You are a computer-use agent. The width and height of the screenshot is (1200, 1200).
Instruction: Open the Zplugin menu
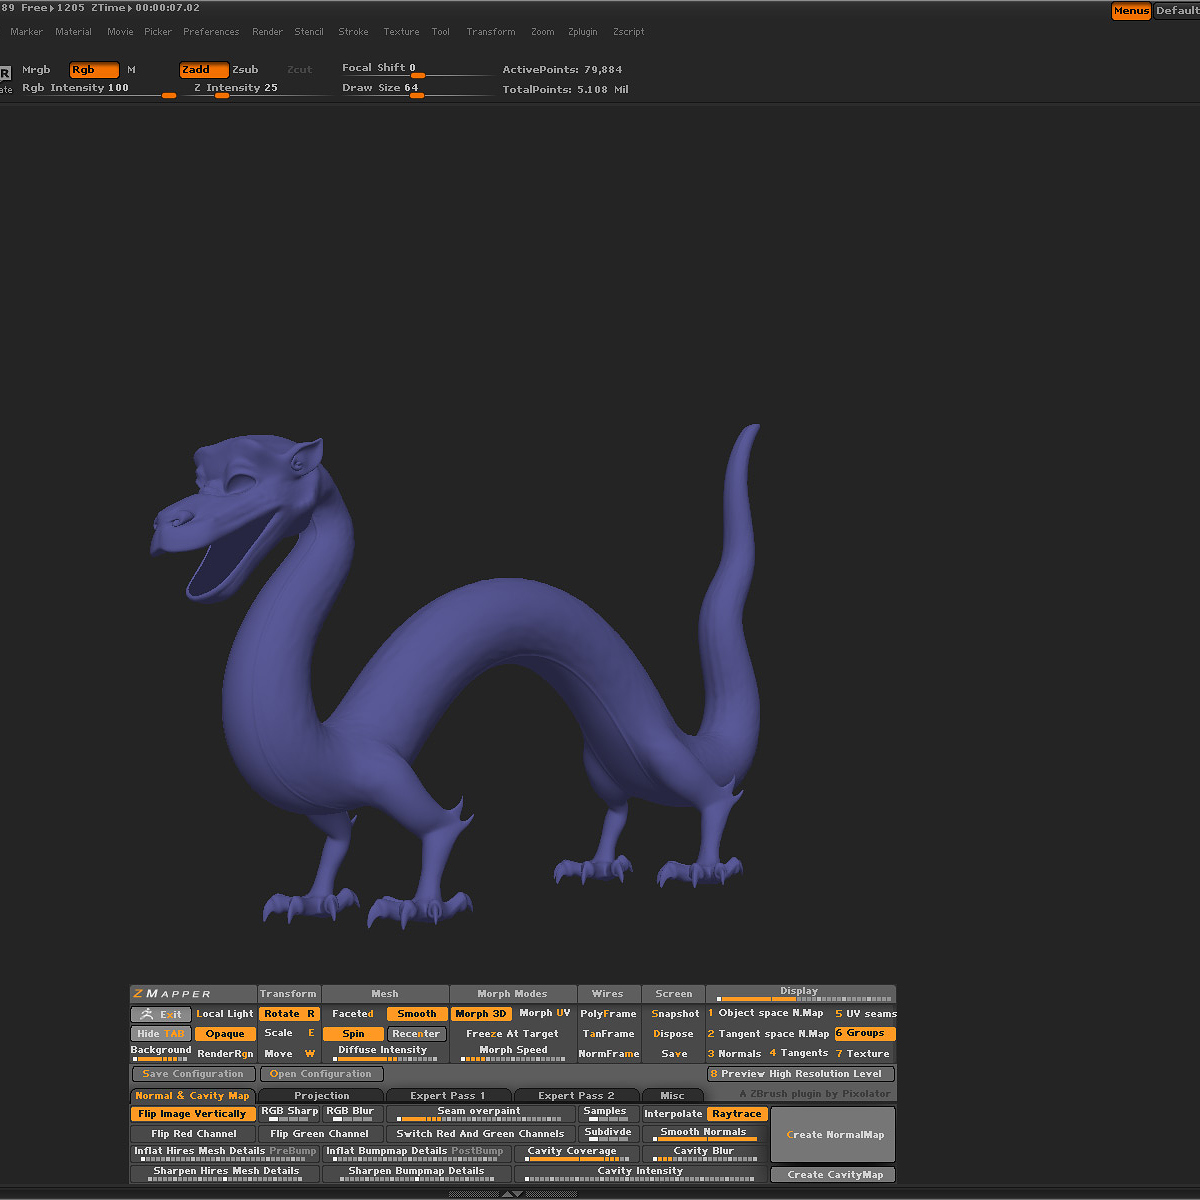[x=583, y=32]
